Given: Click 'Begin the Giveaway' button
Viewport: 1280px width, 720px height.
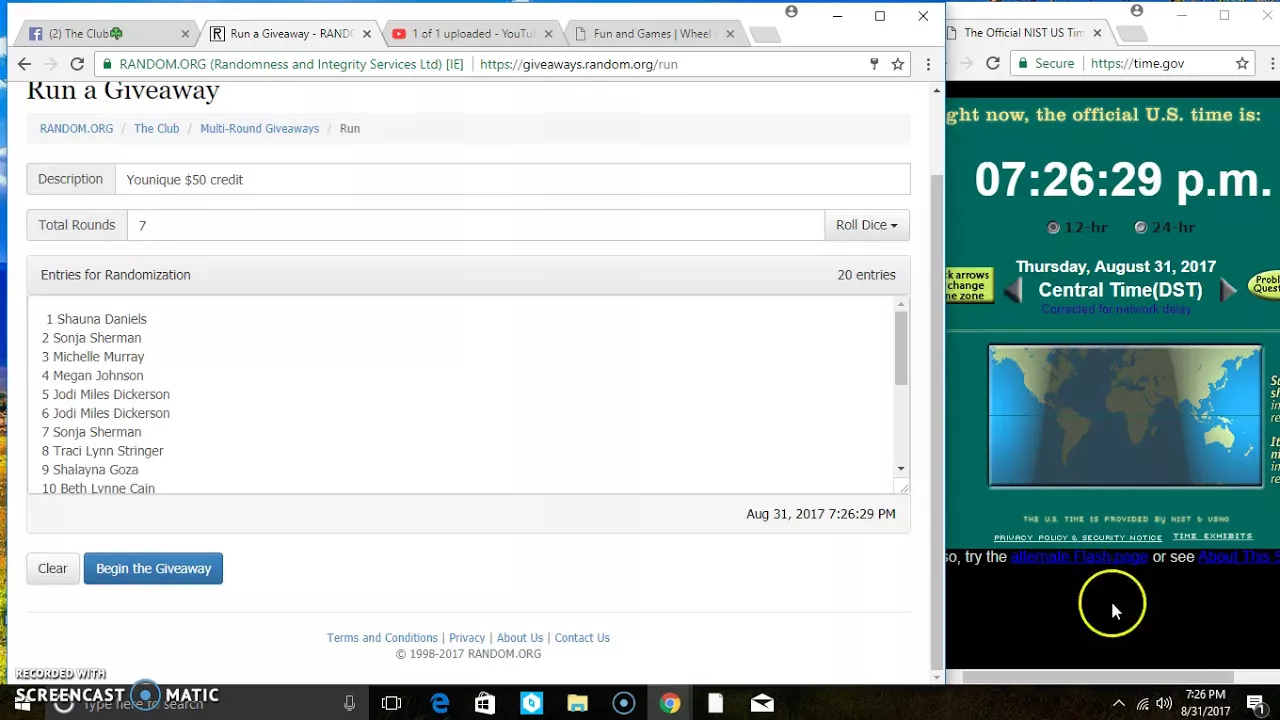Looking at the screenshot, I should (153, 568).
